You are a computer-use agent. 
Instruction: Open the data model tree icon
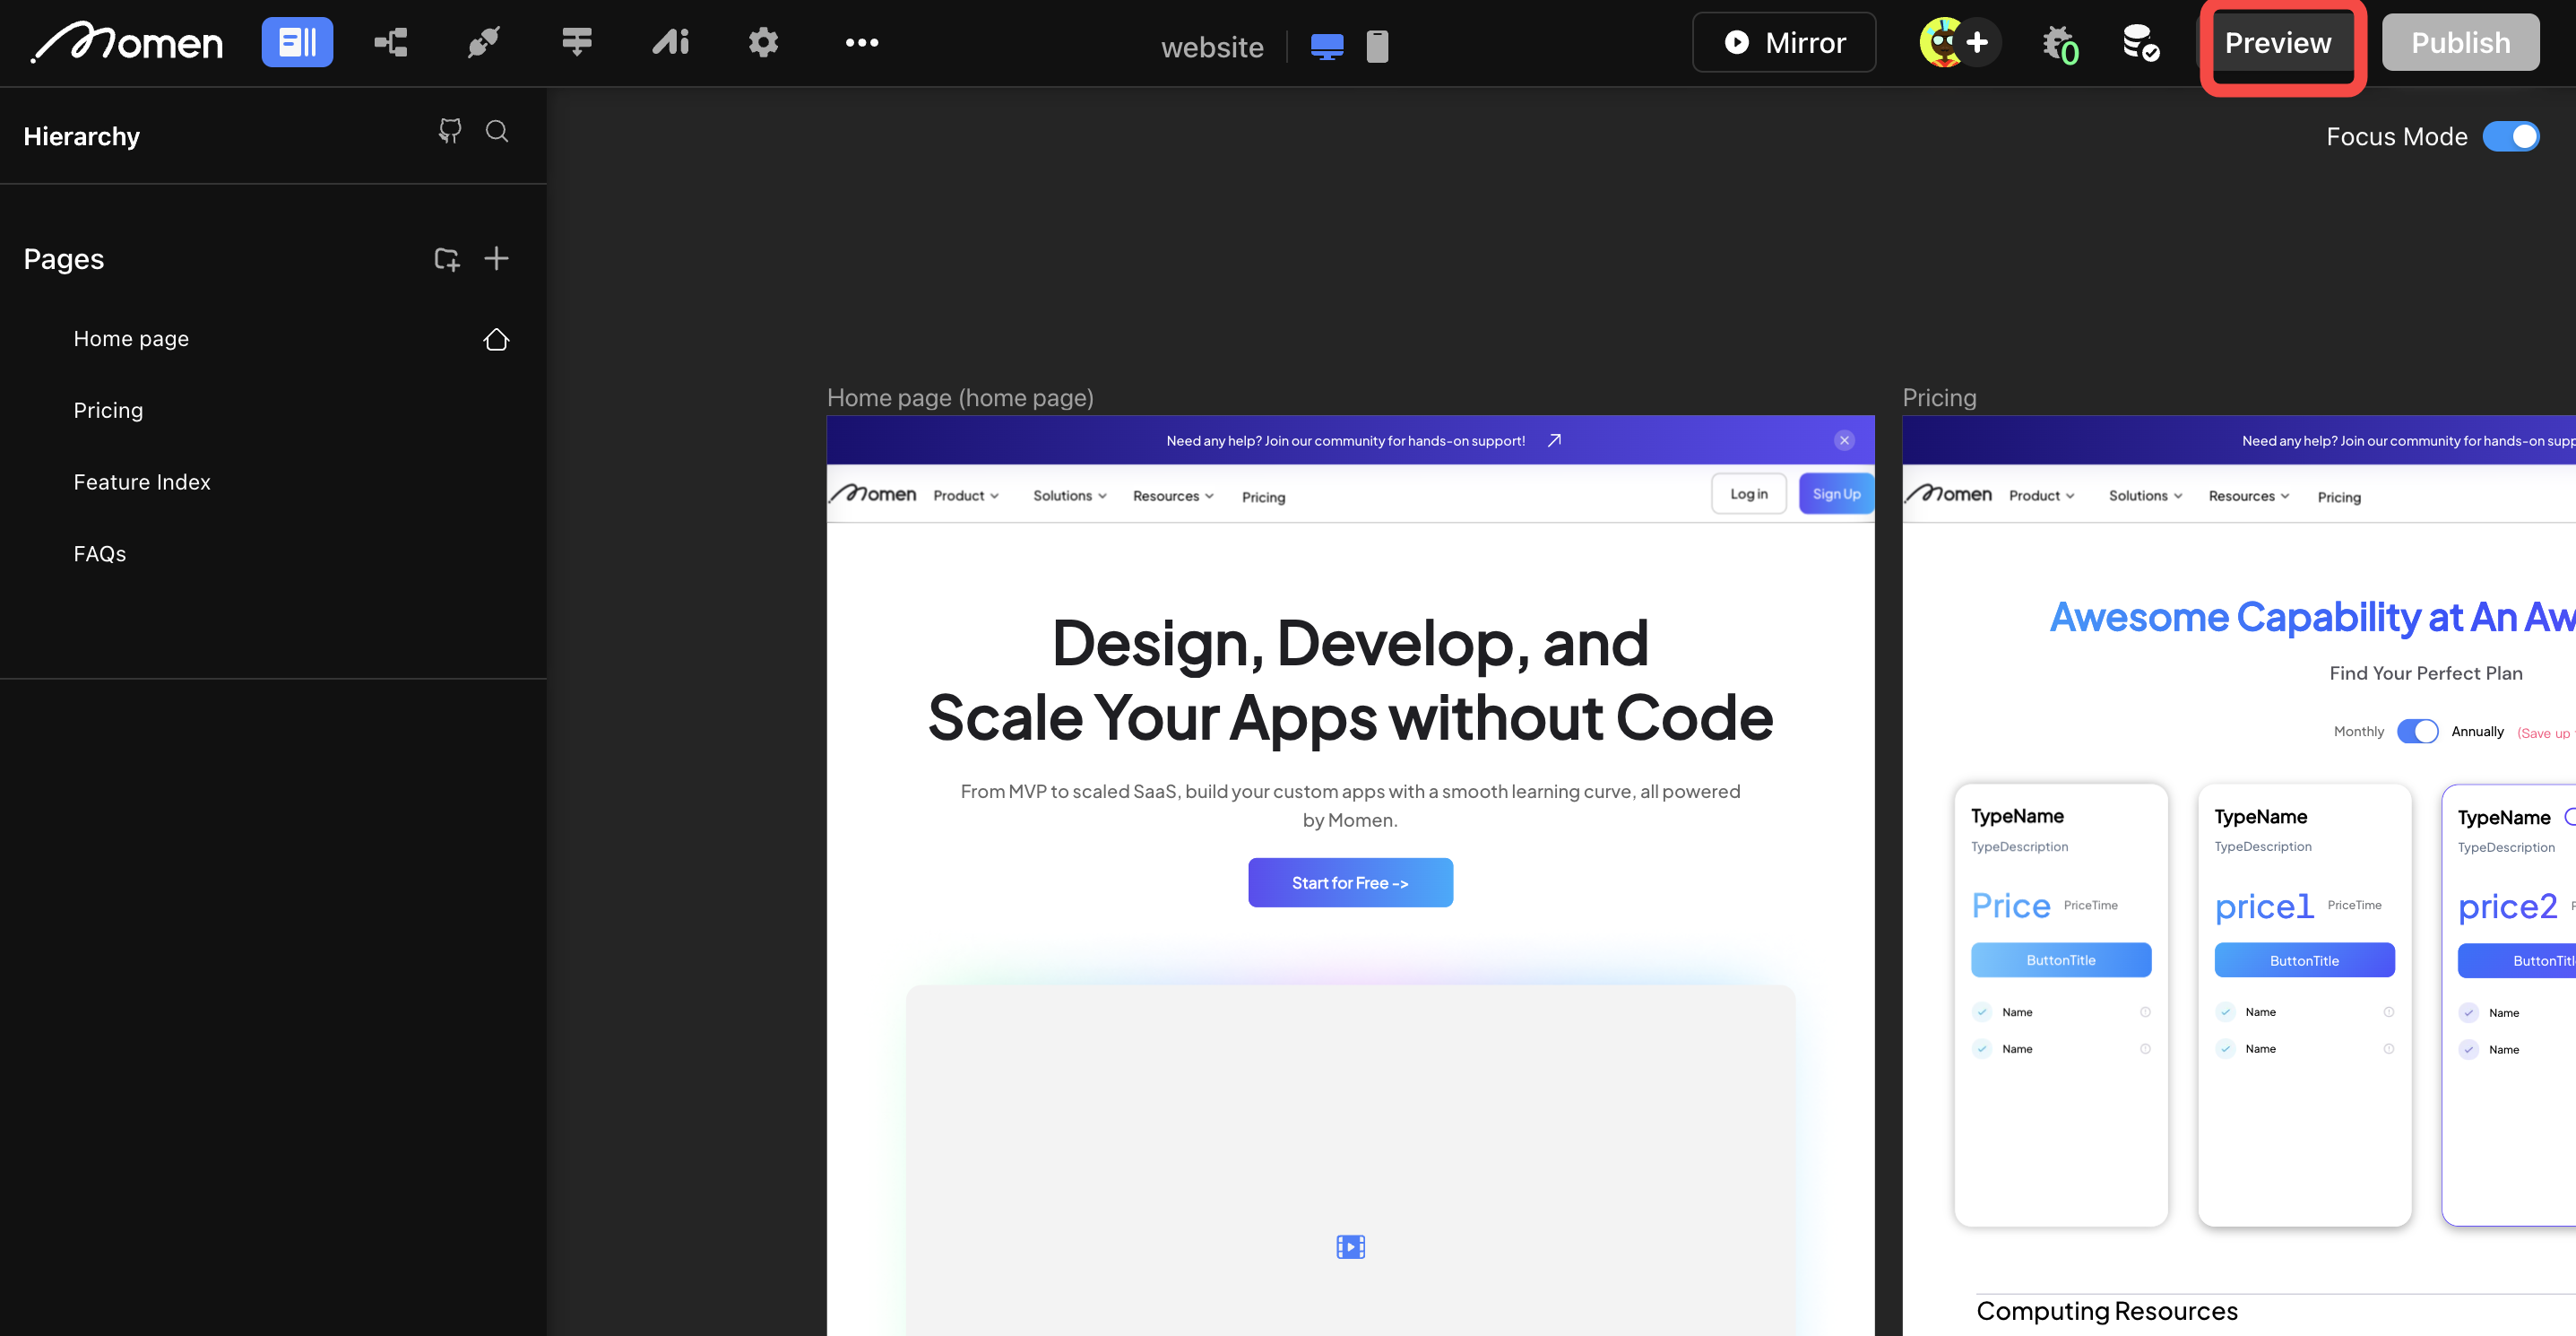click(390, 42)
